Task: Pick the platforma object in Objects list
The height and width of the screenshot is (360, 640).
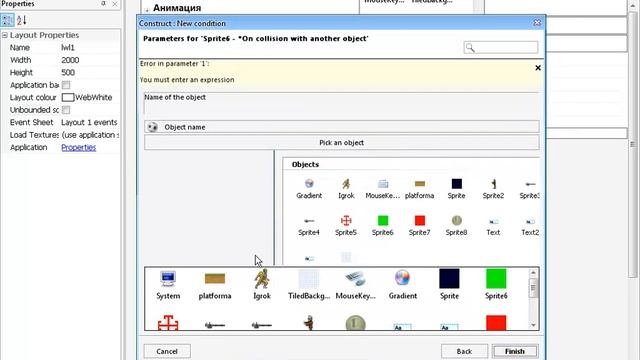Action: pyautogui.click(x=419, y=189)
